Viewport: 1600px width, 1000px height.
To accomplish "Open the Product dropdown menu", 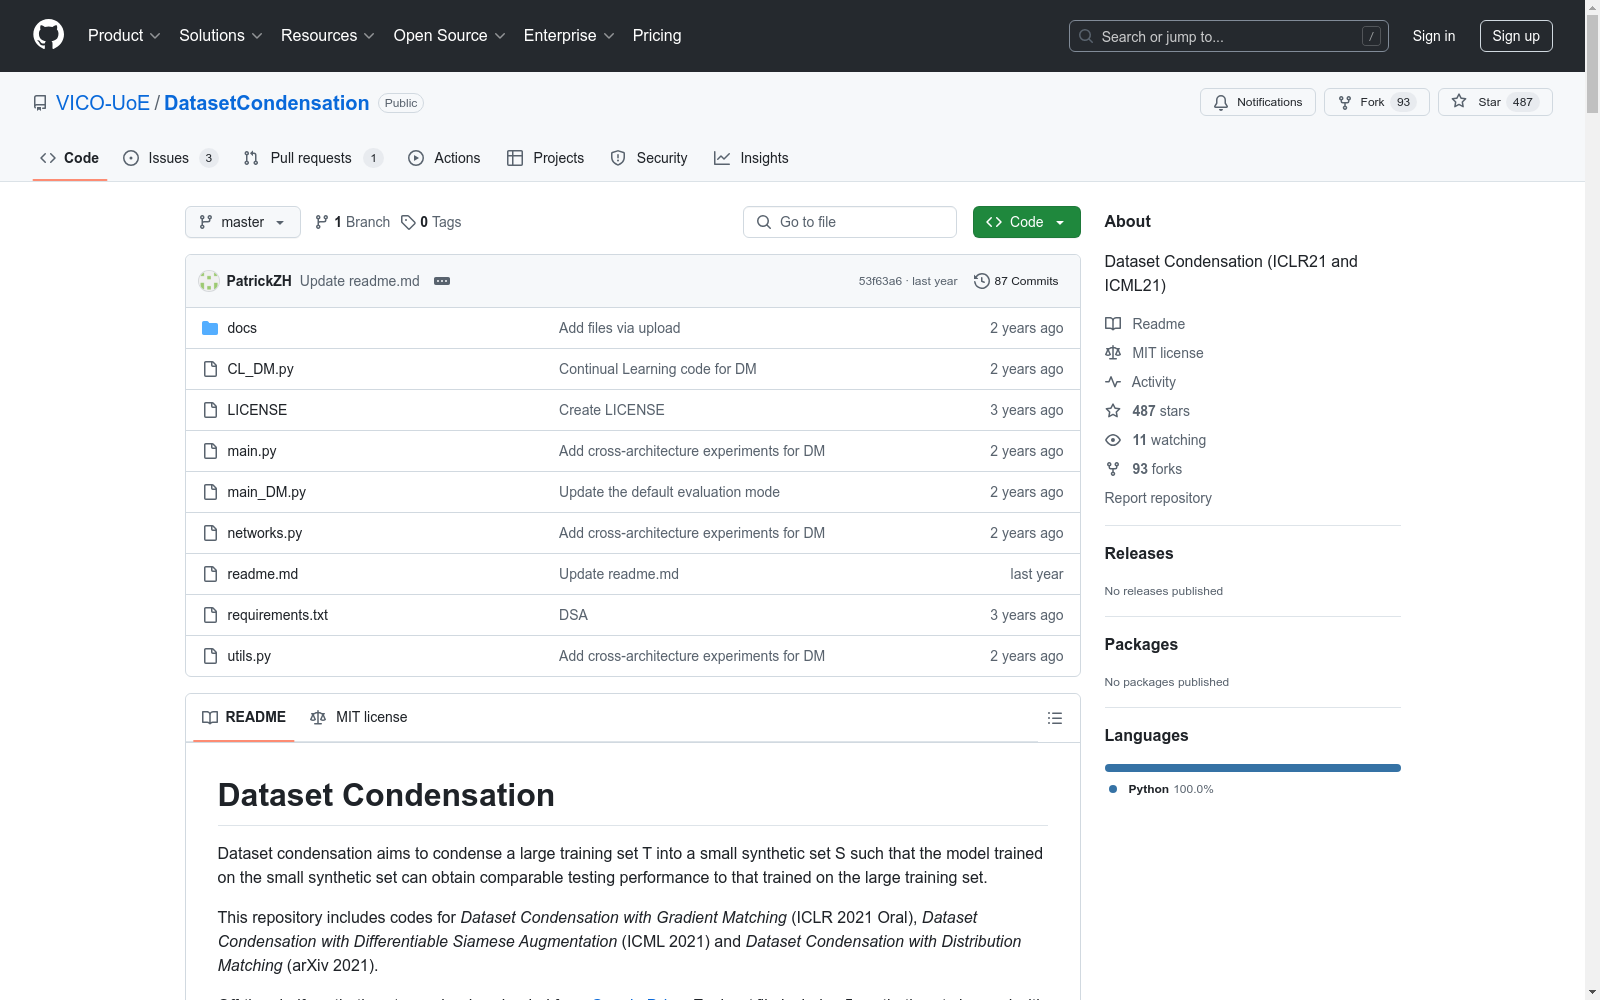I will (x=124, y=36).
